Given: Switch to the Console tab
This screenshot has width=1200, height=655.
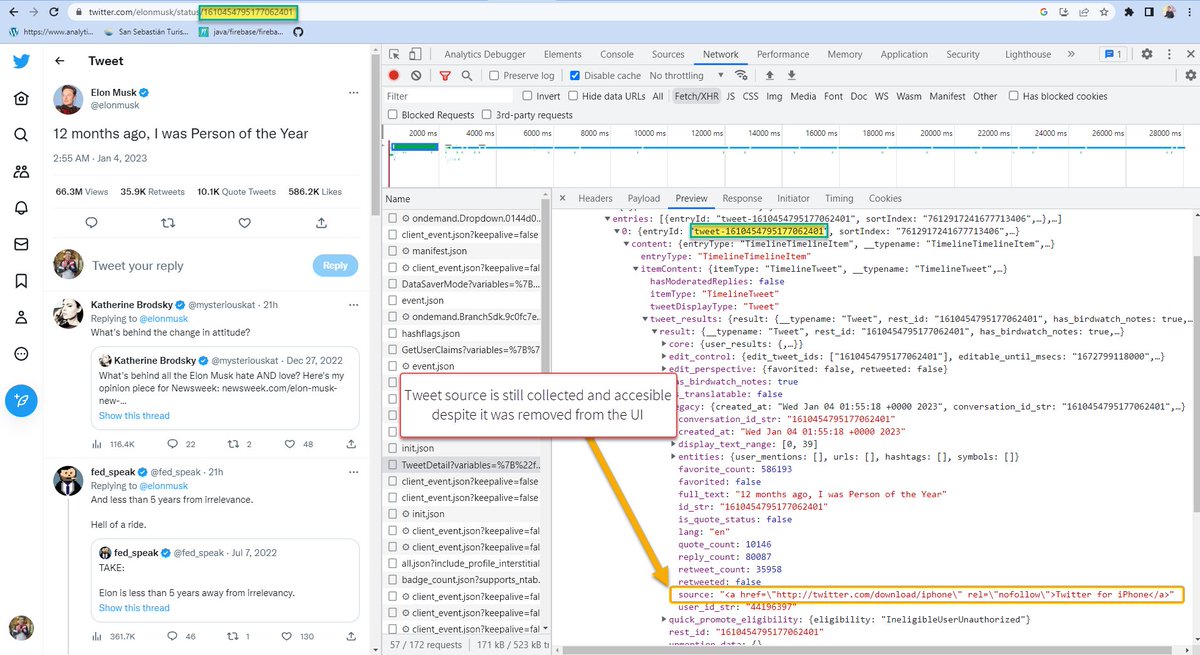Looking at the screenshot, I should (616, 54).
